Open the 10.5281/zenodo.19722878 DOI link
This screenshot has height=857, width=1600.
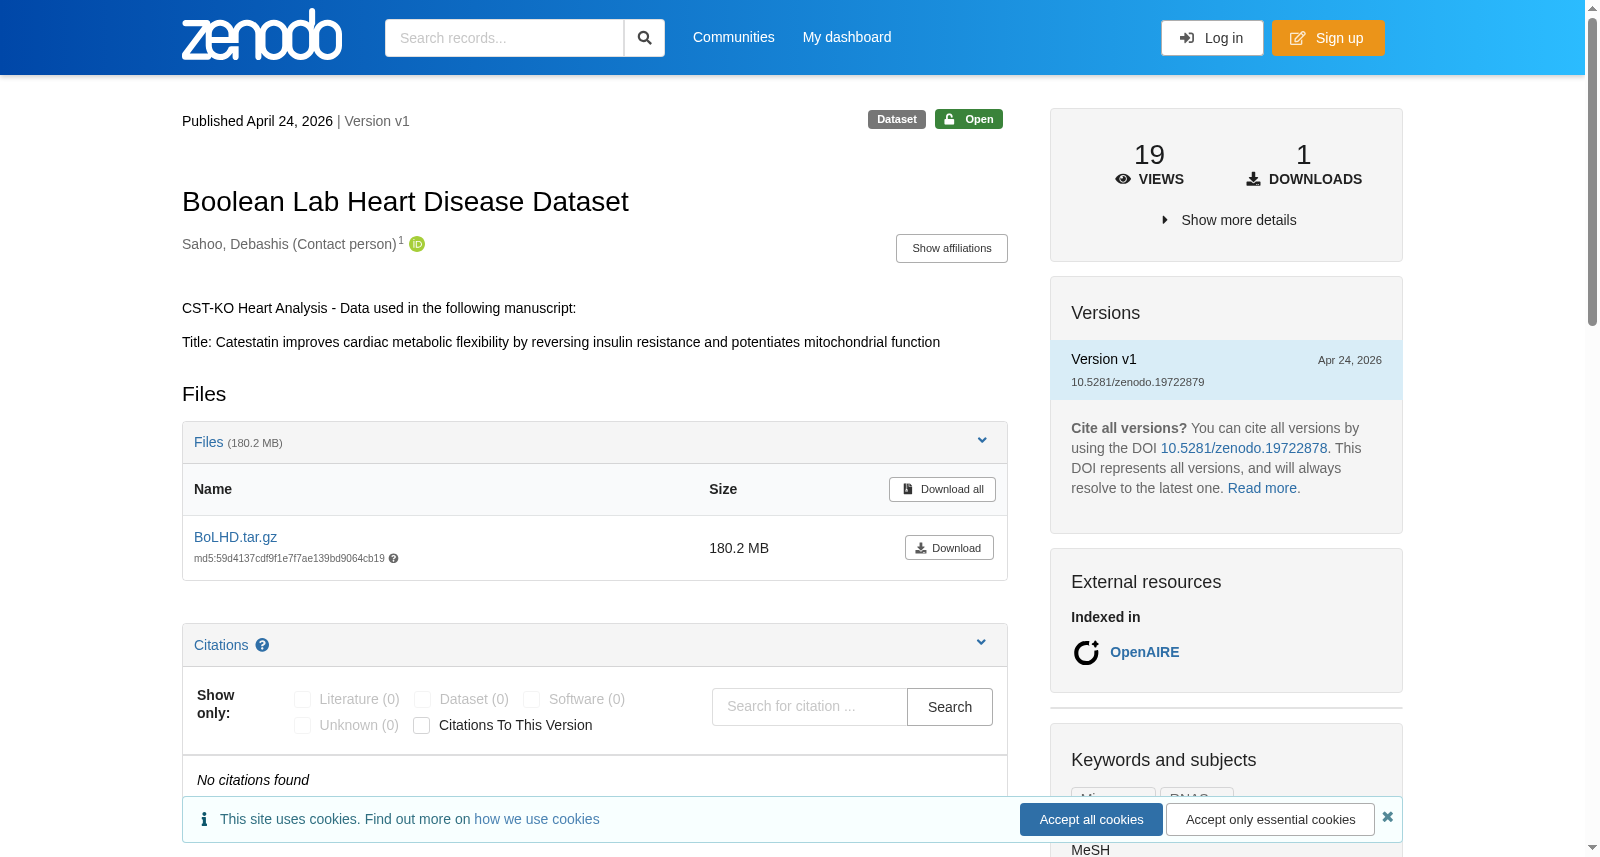(x=1244, y=448)
